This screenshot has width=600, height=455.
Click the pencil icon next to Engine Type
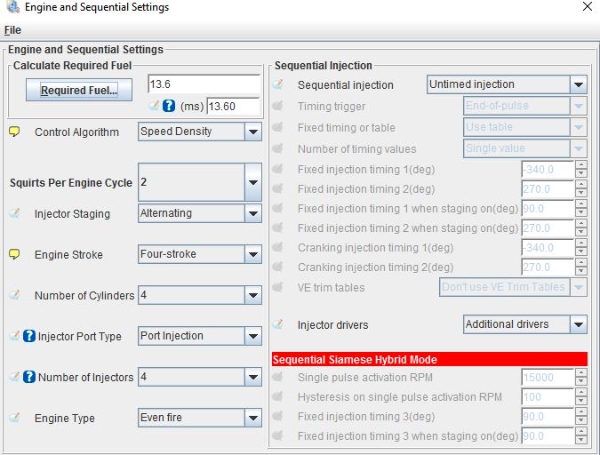[x=15, y=418]
